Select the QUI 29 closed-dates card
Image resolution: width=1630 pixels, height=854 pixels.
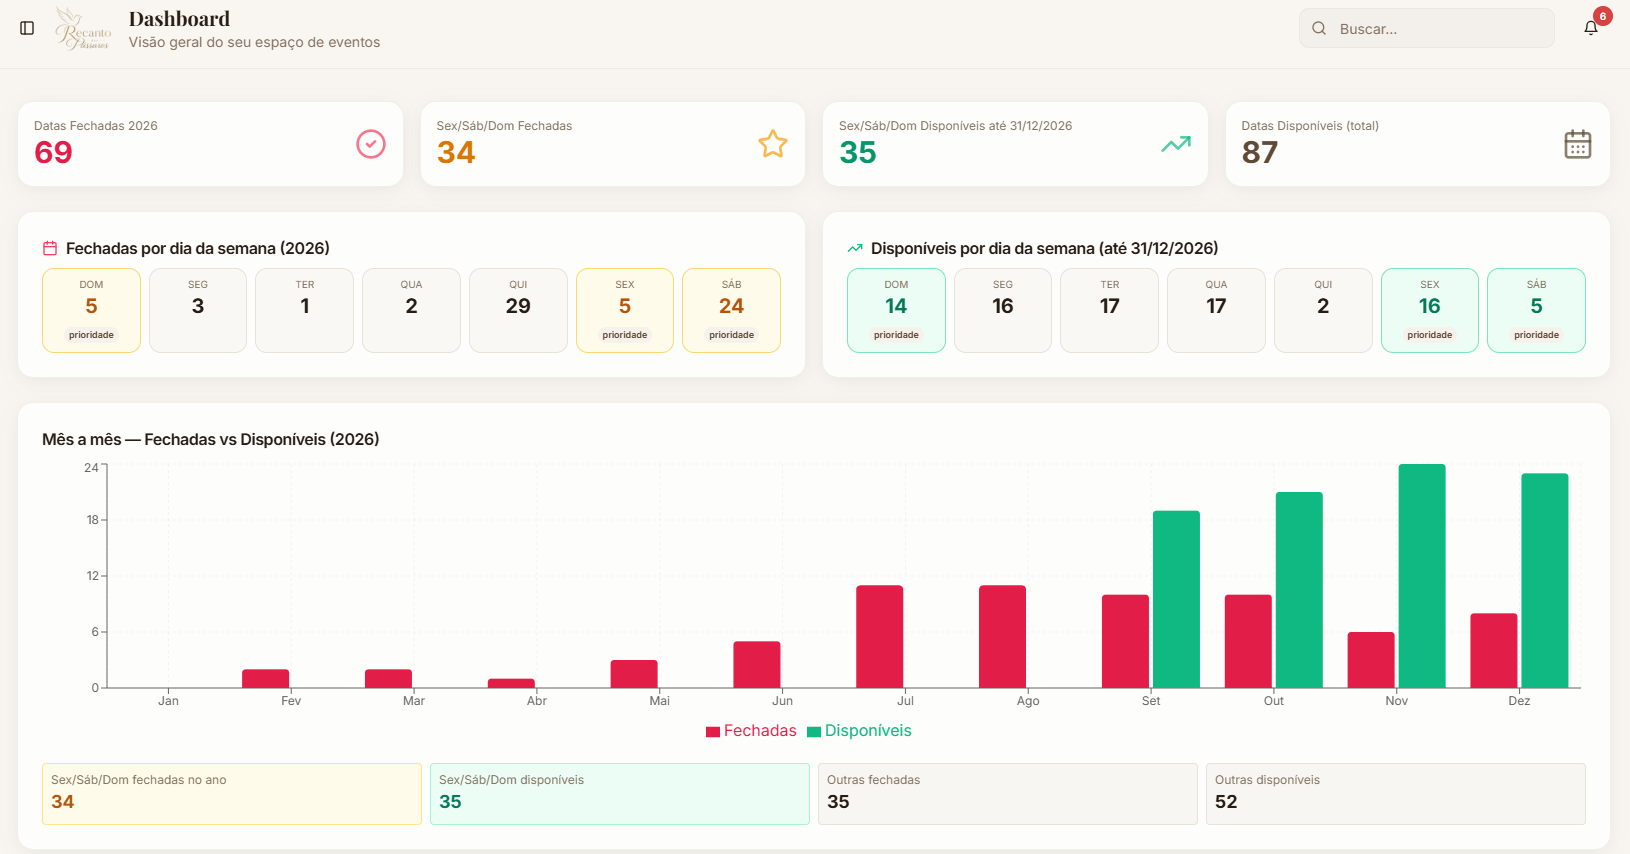point(518,310)
